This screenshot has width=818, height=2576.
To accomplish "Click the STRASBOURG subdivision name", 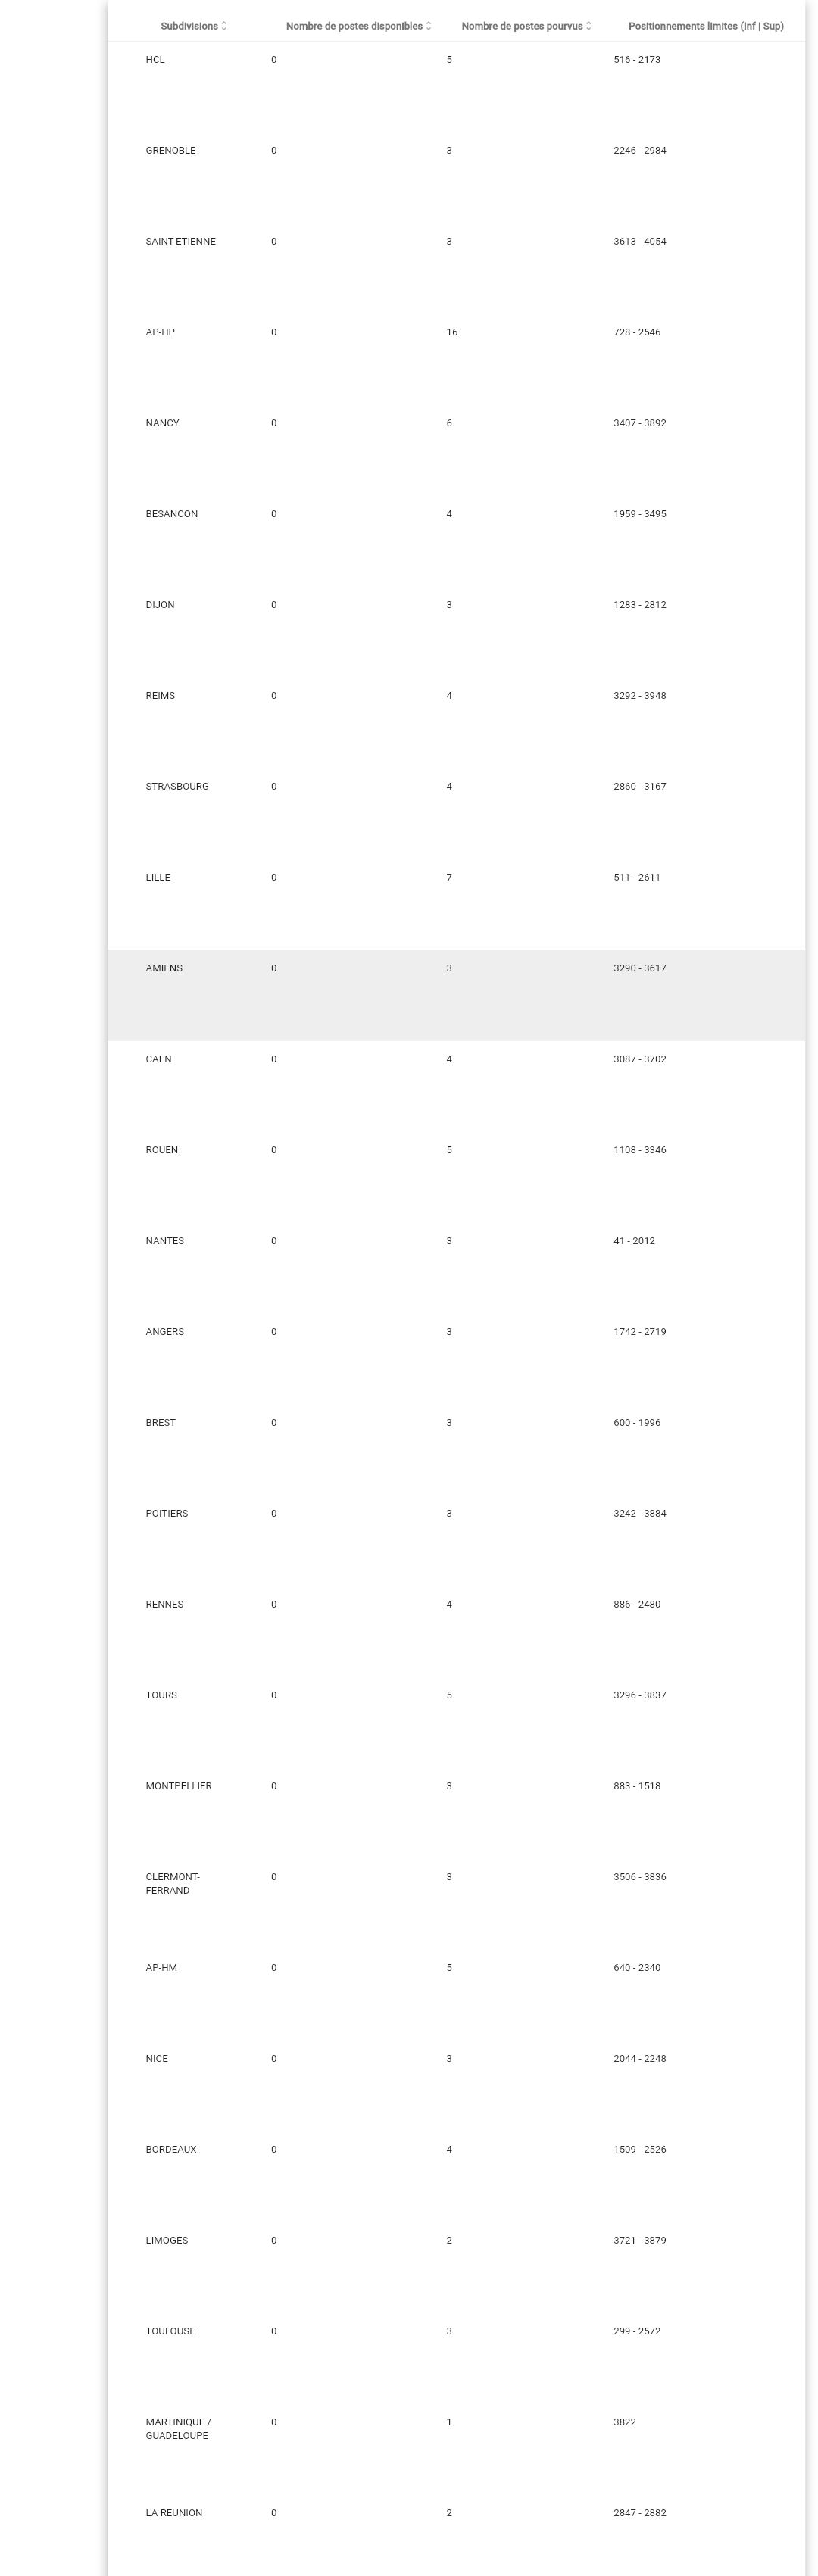I will coord(177,787).
